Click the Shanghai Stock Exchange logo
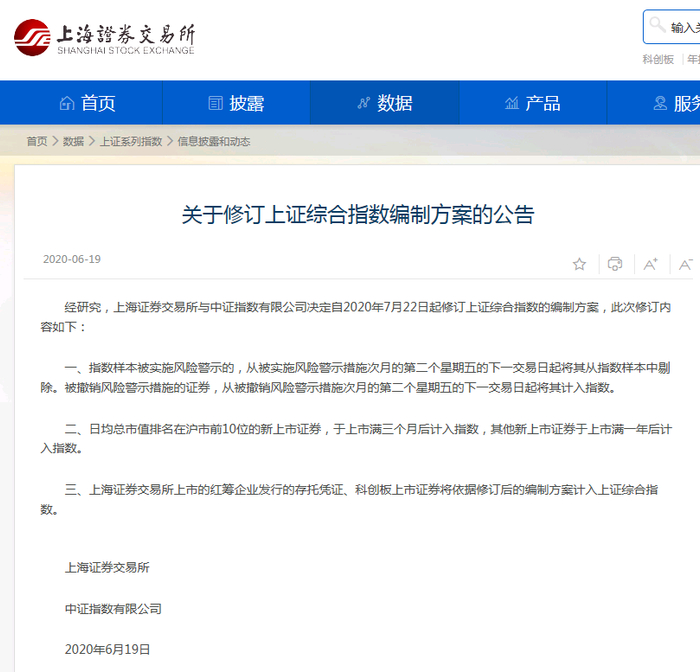 tap(104, 38)
